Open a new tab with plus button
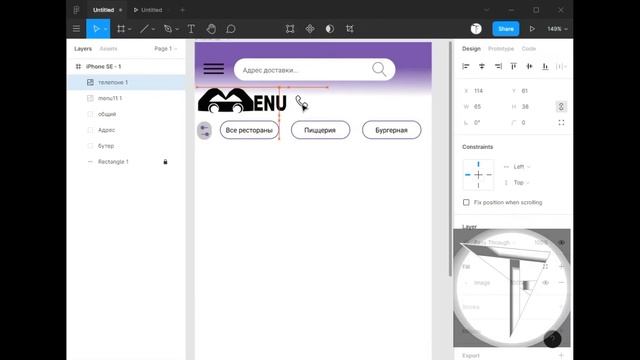Viewport: 640px width, 360px height. [x=182, y=10]
